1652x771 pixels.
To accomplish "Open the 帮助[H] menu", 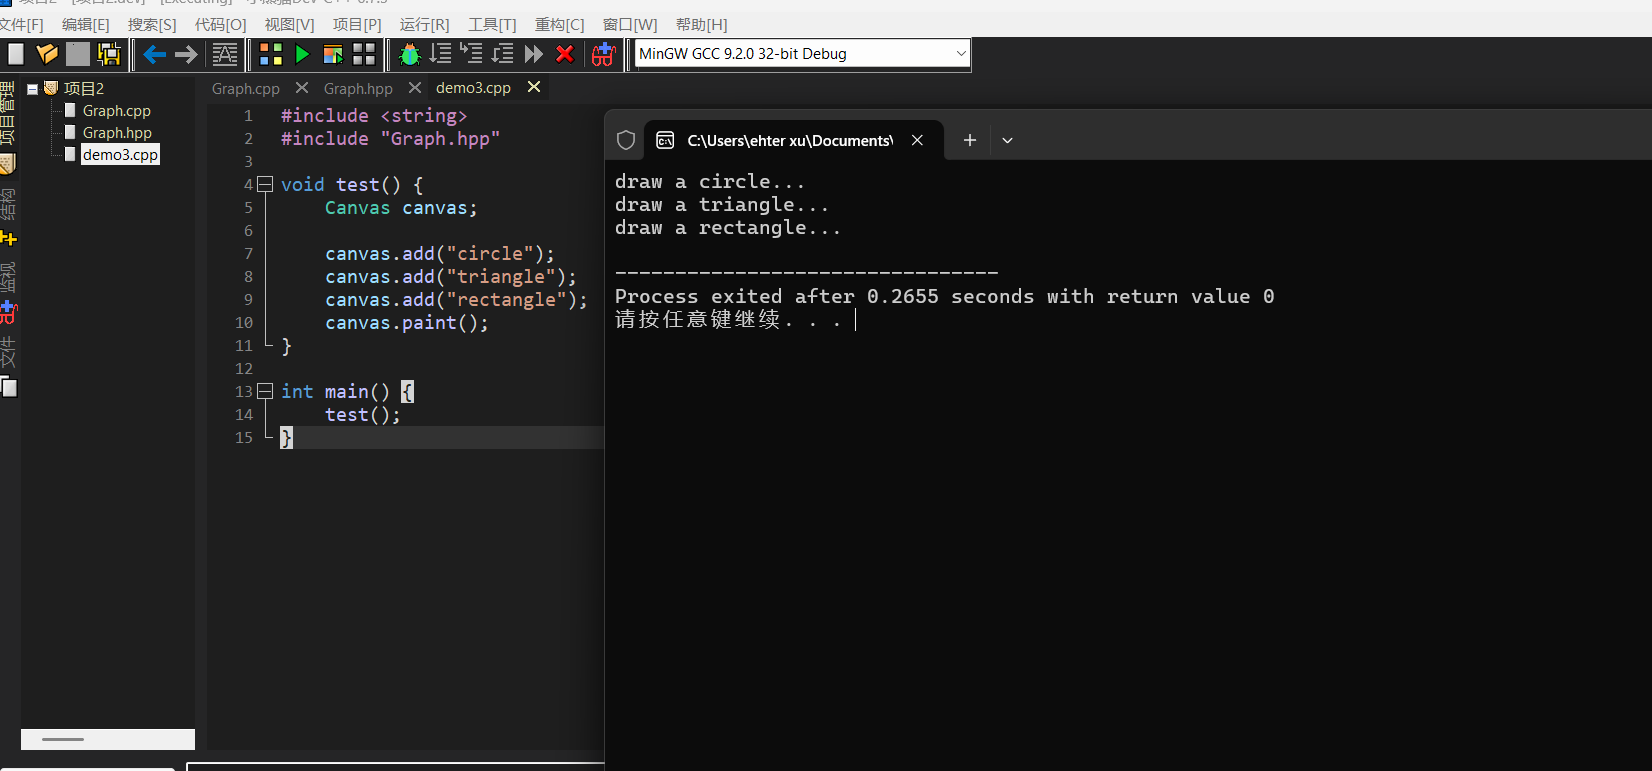I will click(x=702, y=24).
